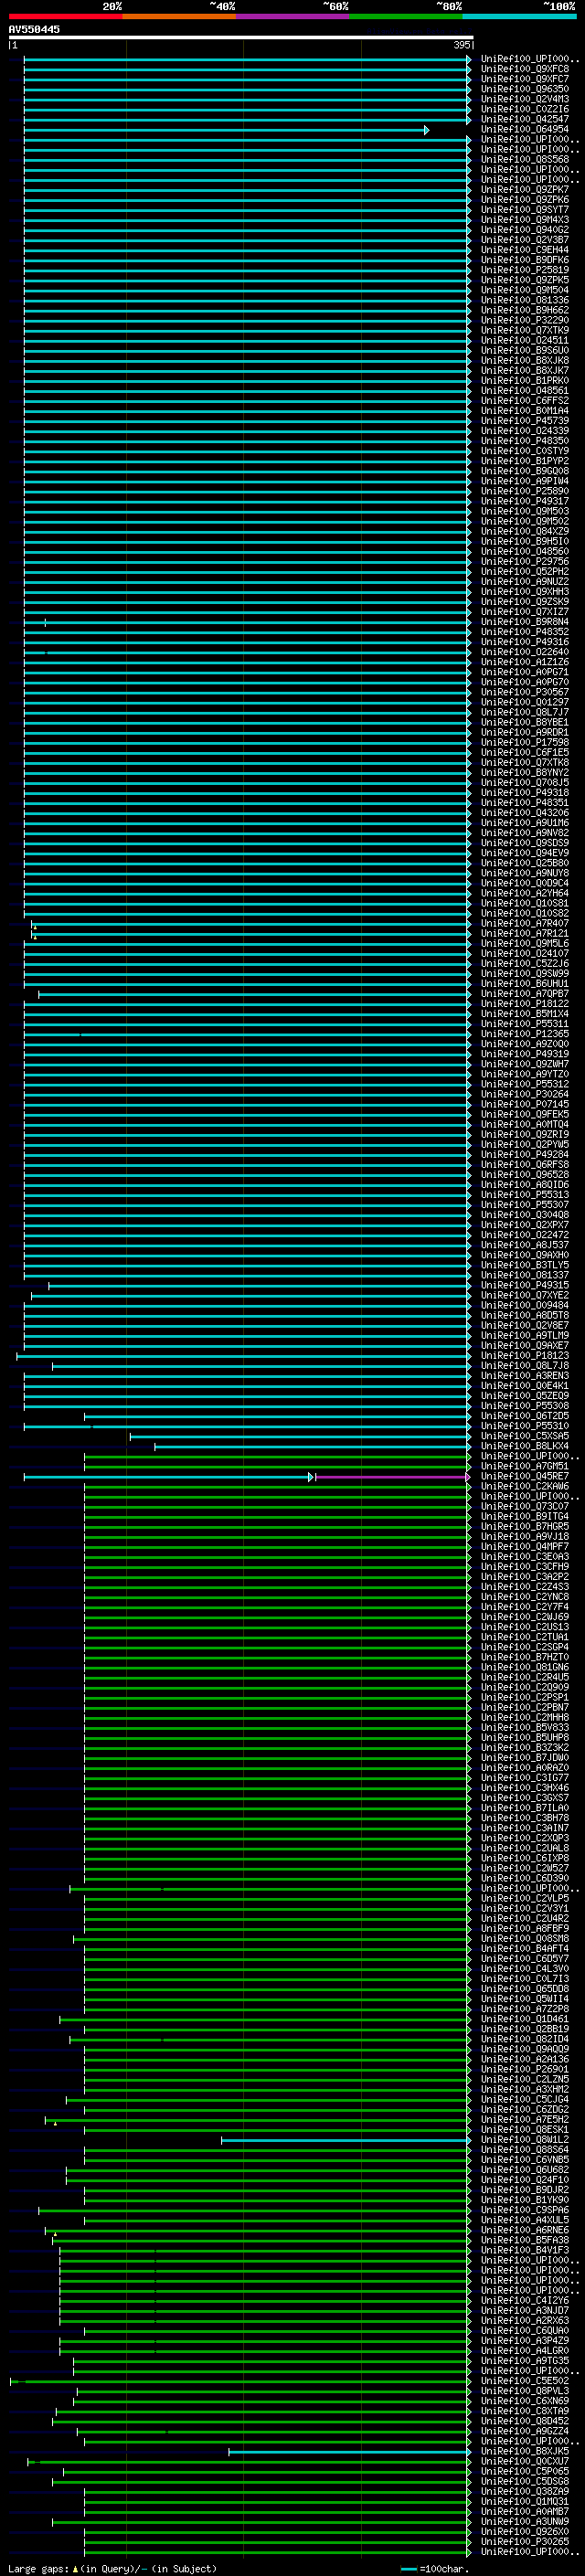This screenshot has width=585, height=2576.
Task: Select the UniRef100_P25819 label
Action: click(x=525, y=270)
